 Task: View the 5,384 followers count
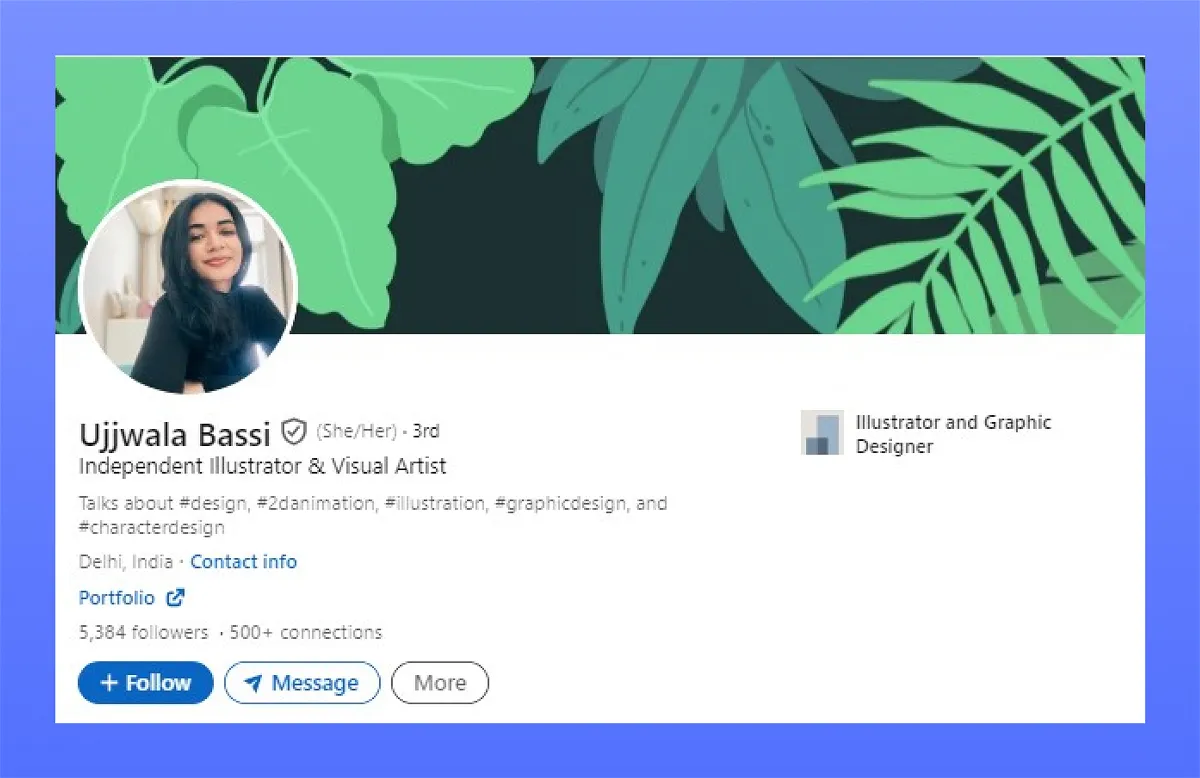click(144, 633)
